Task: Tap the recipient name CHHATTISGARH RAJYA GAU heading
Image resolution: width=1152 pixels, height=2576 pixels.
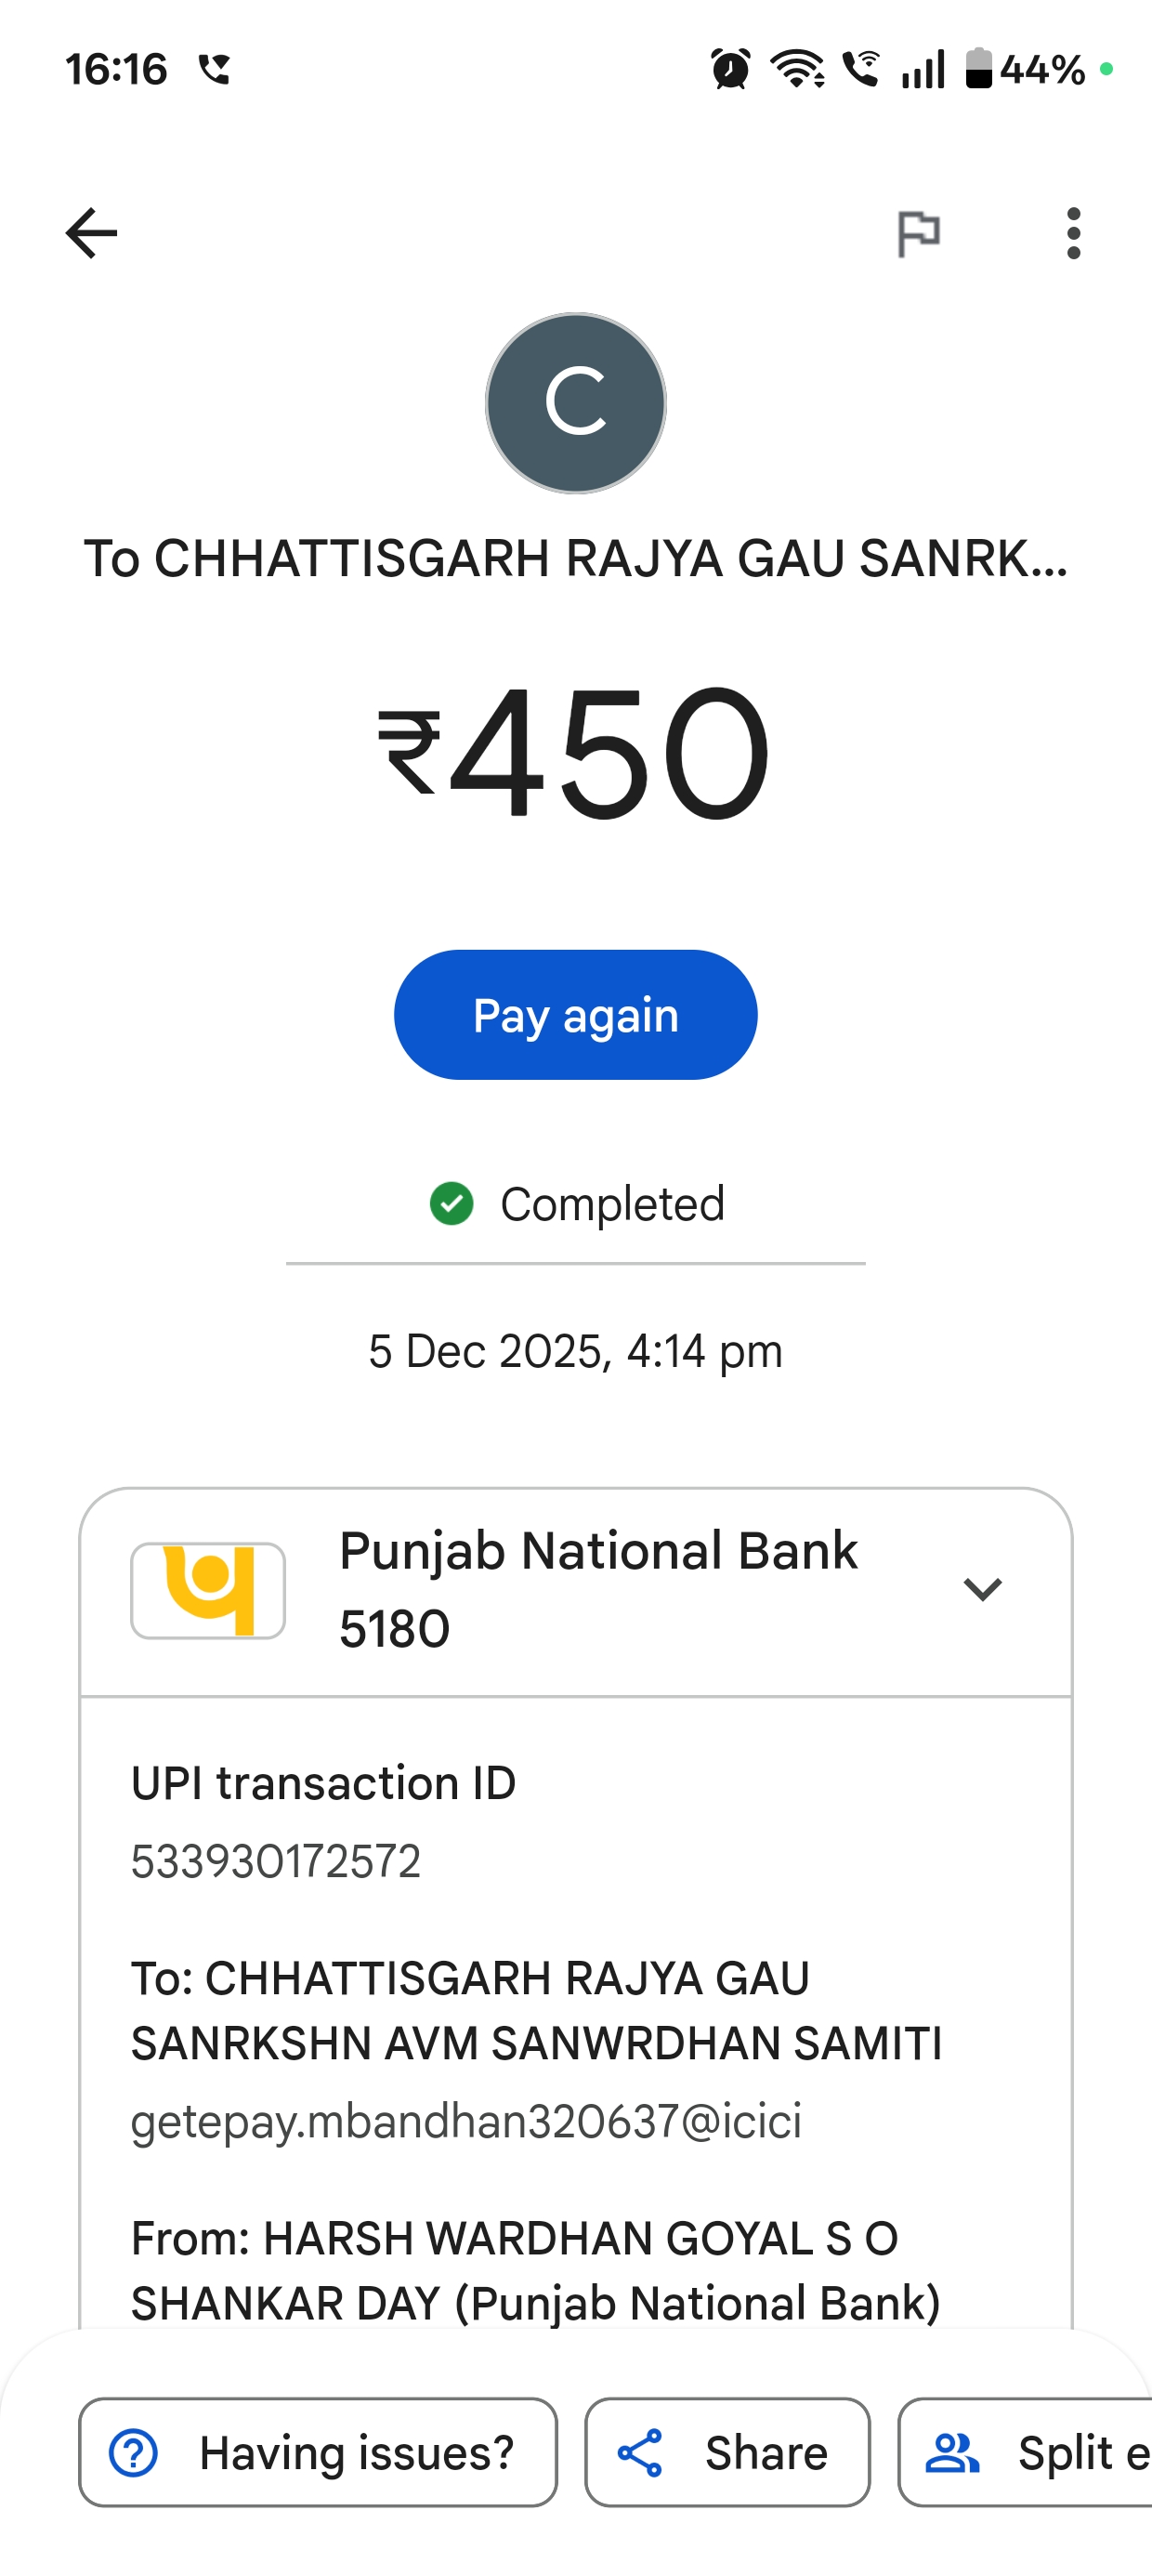Action: click(576, 558)
